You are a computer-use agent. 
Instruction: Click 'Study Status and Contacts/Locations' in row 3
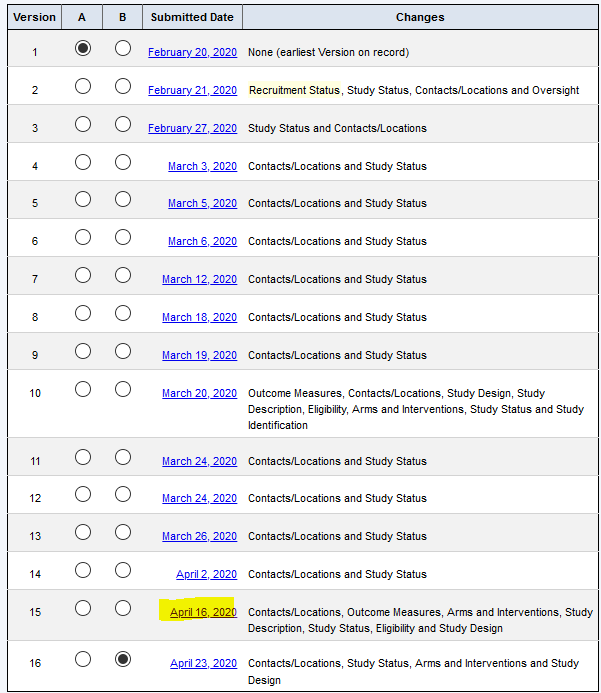tap(337, 128)
